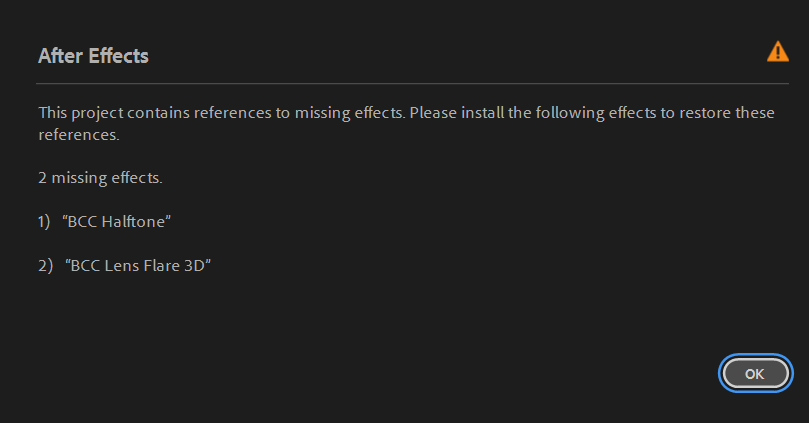Select the "BCC Halftone" missing effect entry
The width and height of the screenshot is (809, 423).
[x=117, y=222]
